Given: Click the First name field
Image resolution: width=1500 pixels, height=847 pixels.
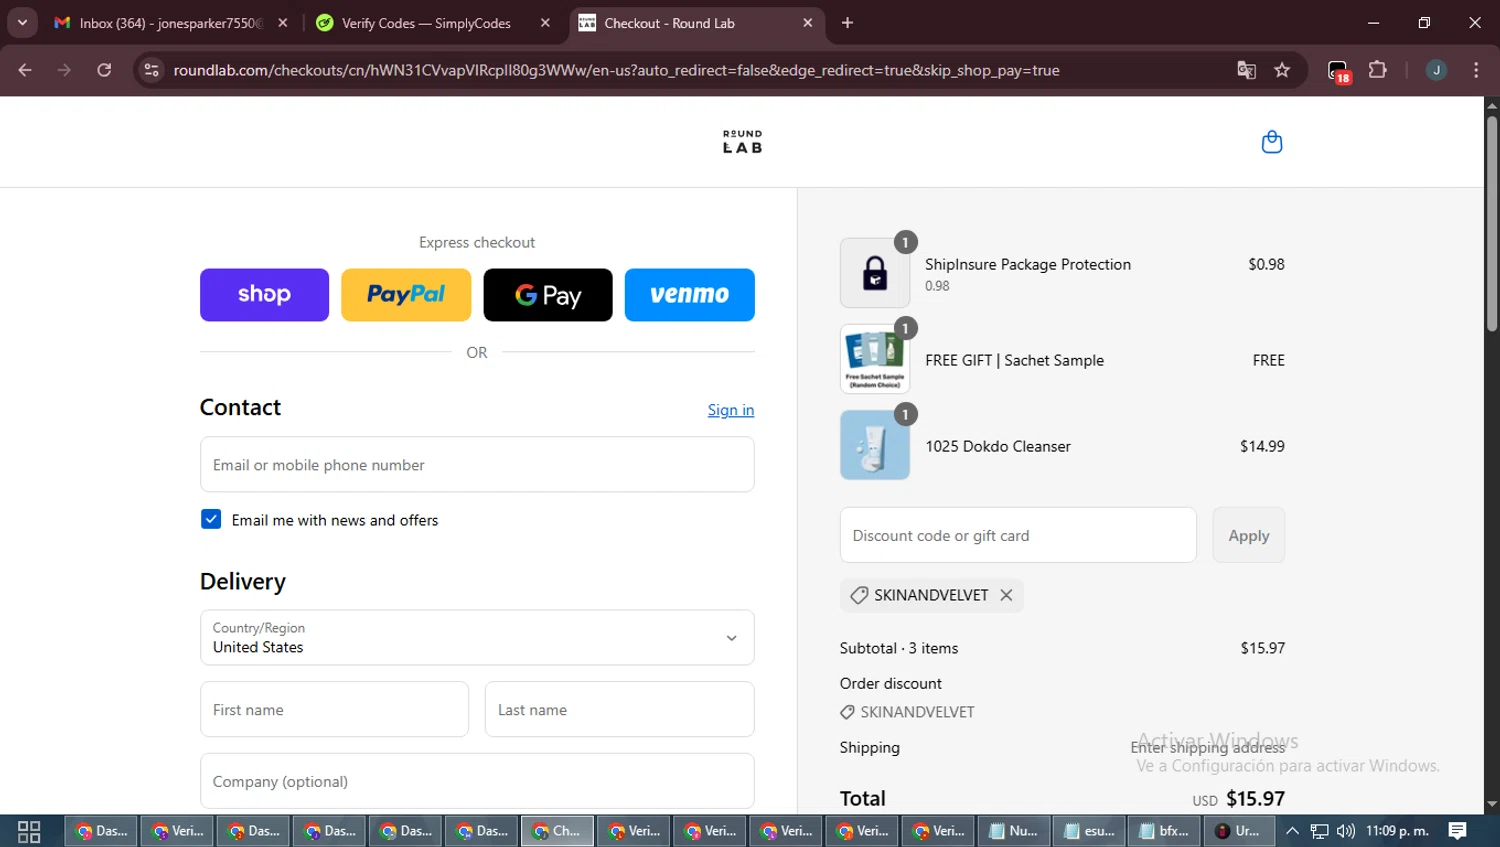Looking at the screenshot, I should click(x=334, y=710).
